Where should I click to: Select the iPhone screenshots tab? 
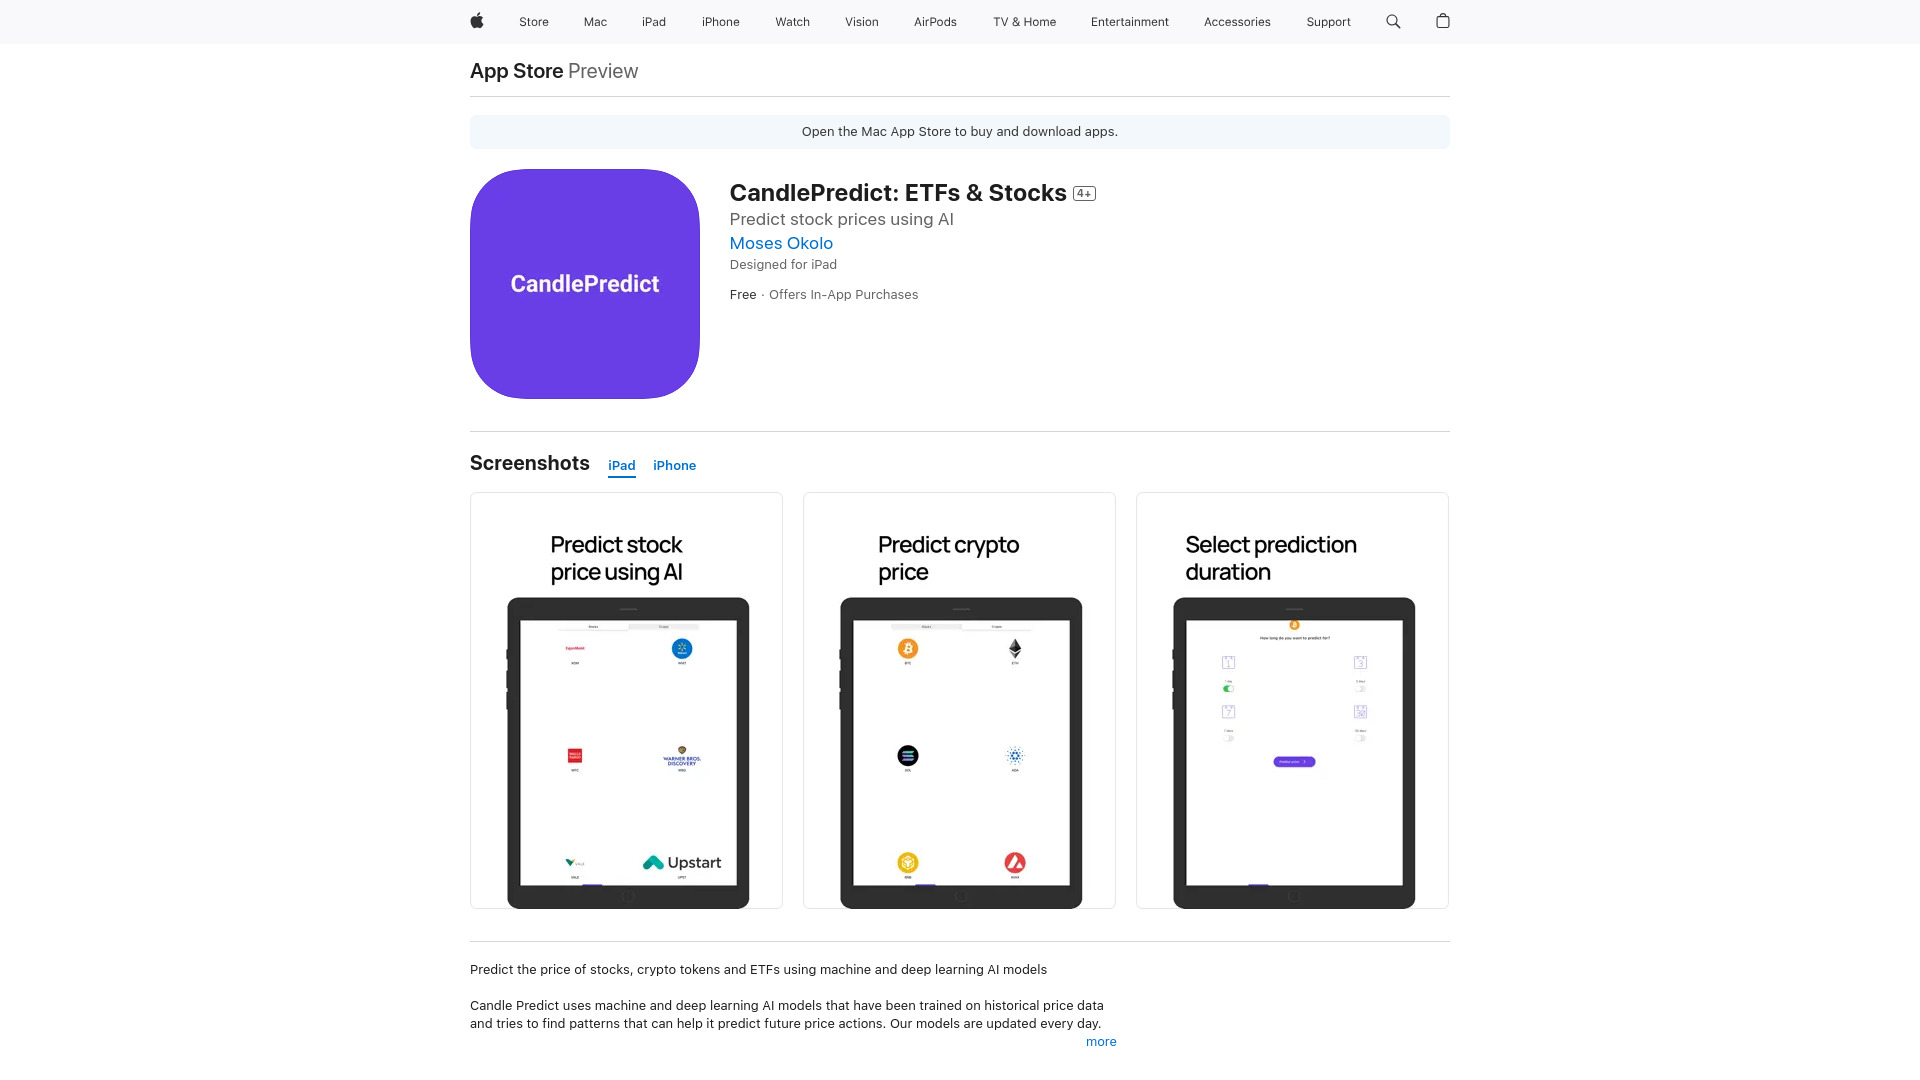click(675, 464)
